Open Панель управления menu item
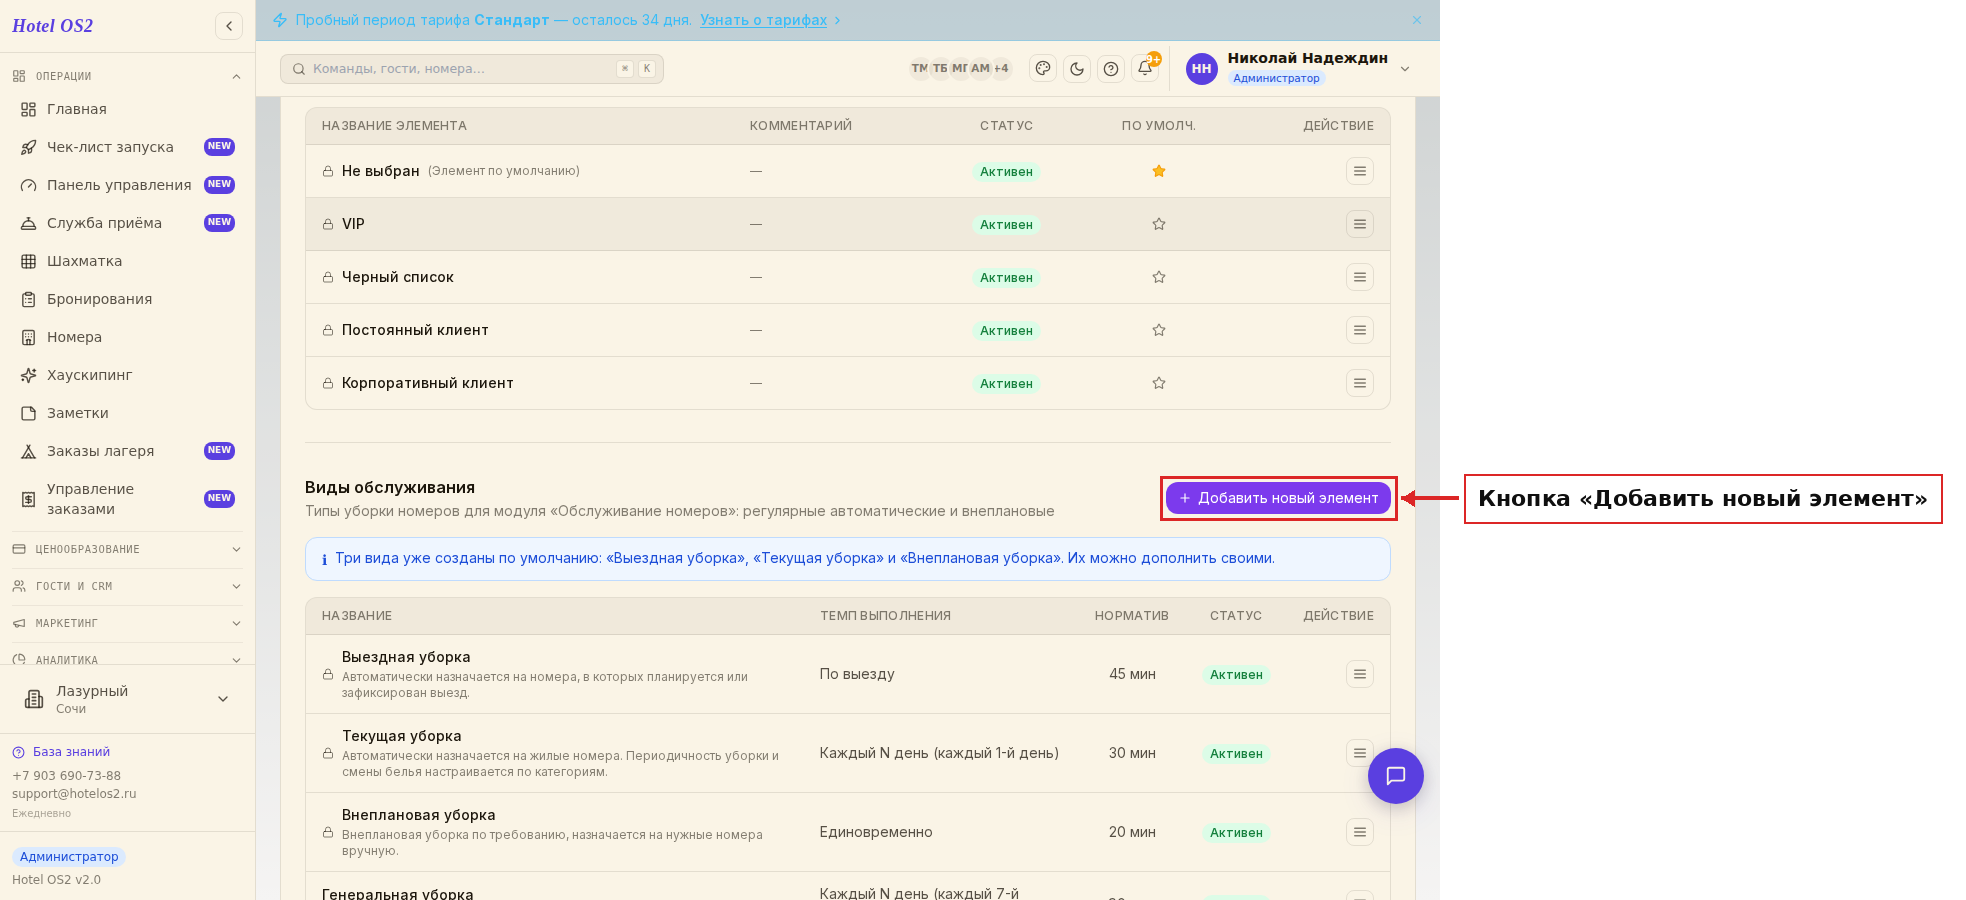The width and height of the screenshot is (1966, 900). (x=127, y=185)
